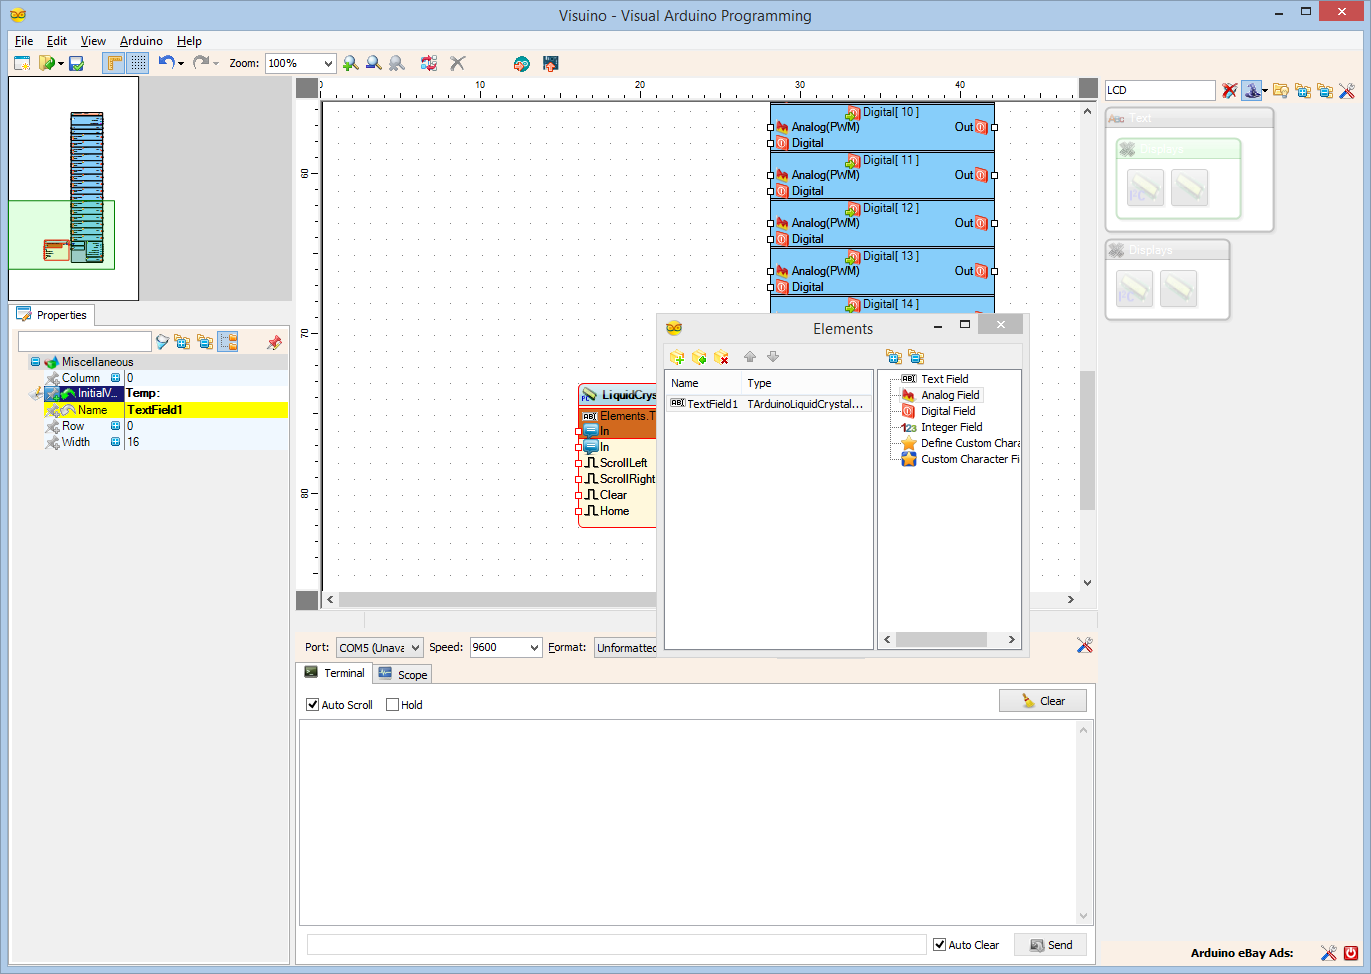Click the Add element icon in Elements
The width and height of the screenshot is (1371, 974).
click(x=677, y=357)
